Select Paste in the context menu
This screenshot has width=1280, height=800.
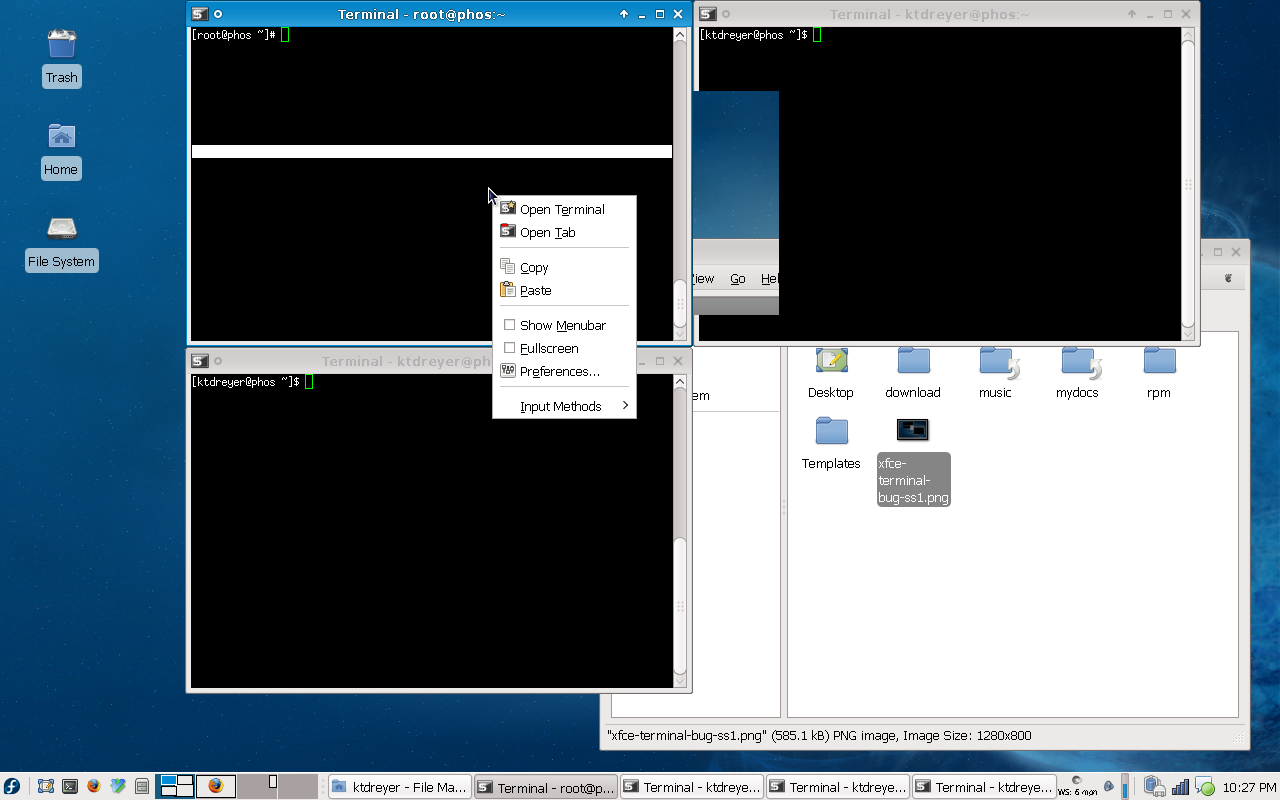(536, 290)
